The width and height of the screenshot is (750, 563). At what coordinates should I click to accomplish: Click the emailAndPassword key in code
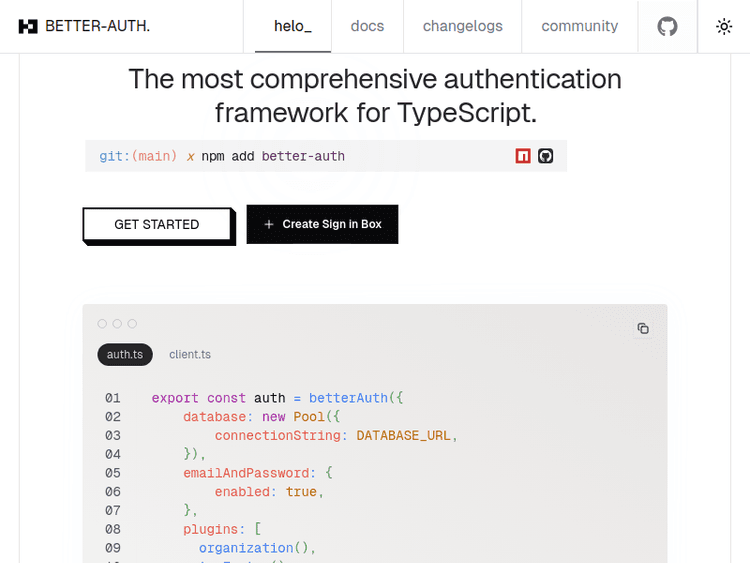click(x=246, y=473)
